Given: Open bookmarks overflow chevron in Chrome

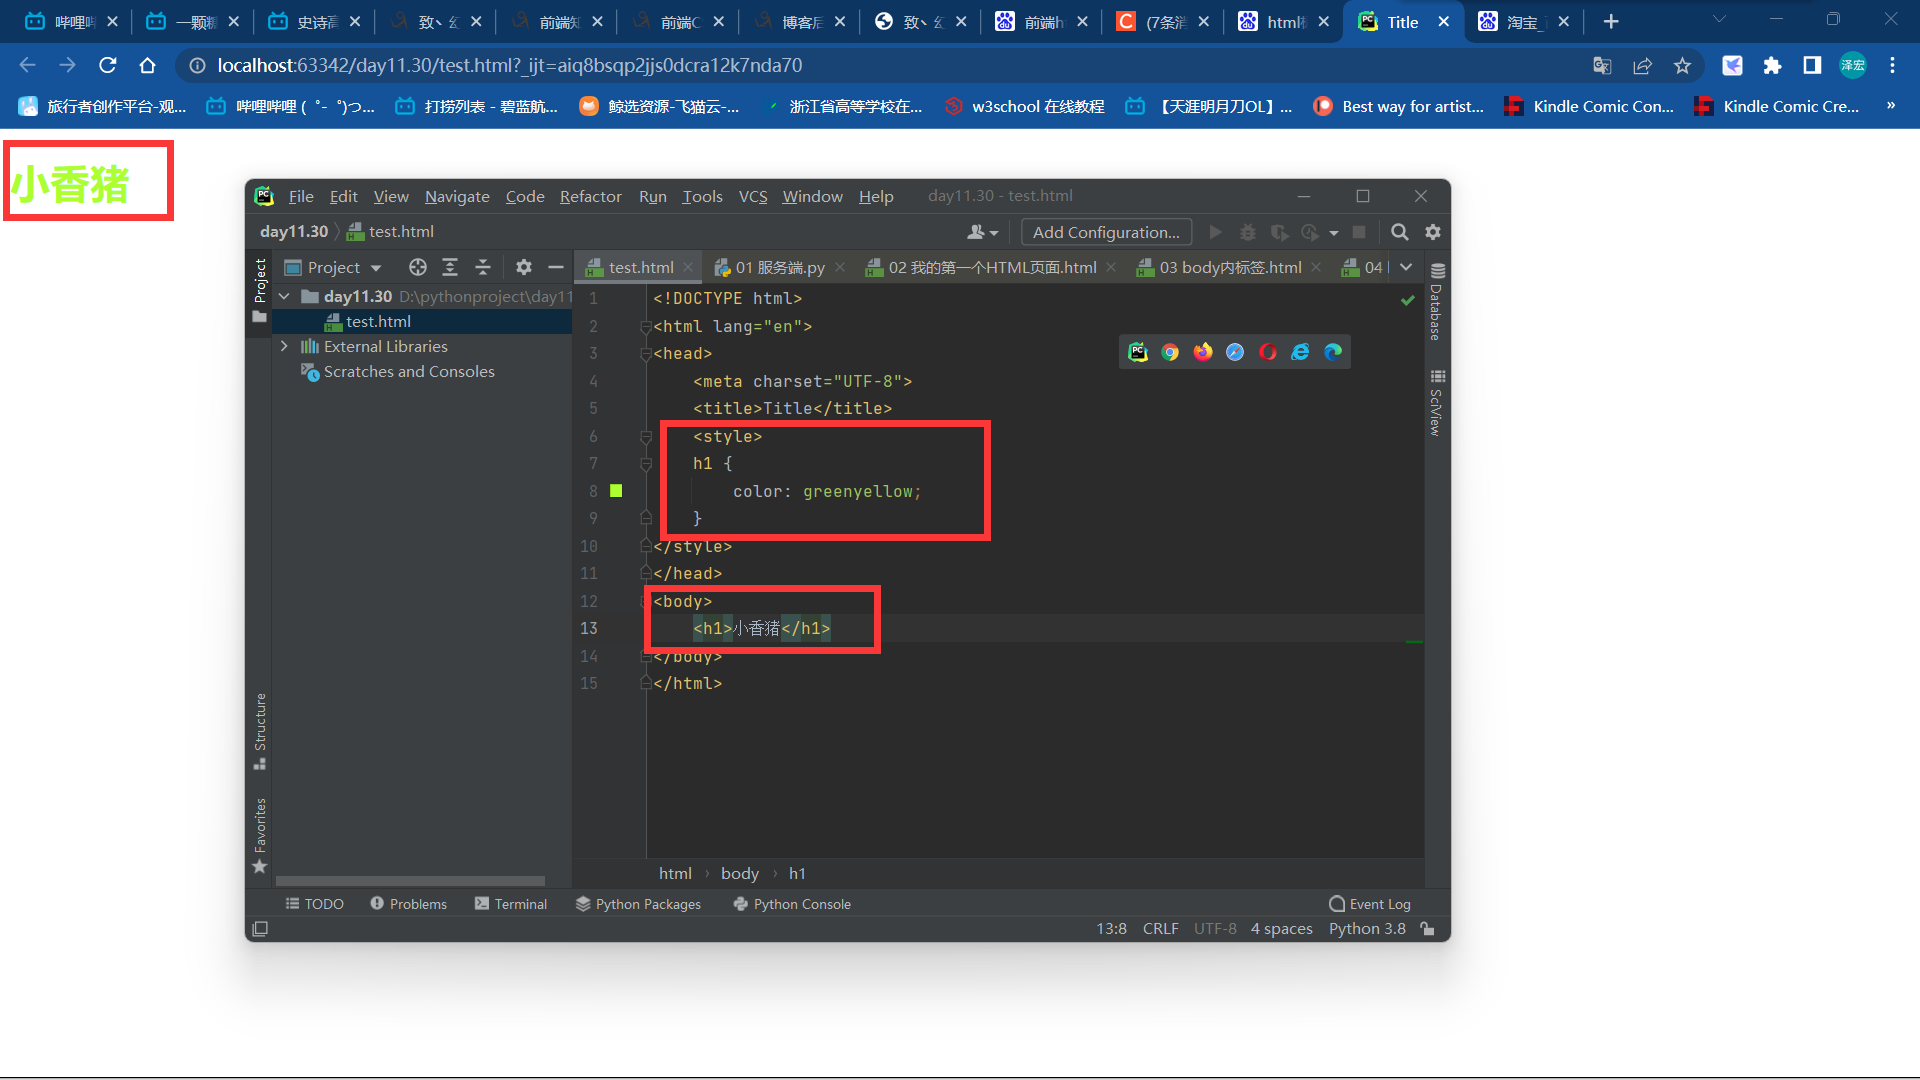Looking at the screenshot, I should tap(1890, 106).
